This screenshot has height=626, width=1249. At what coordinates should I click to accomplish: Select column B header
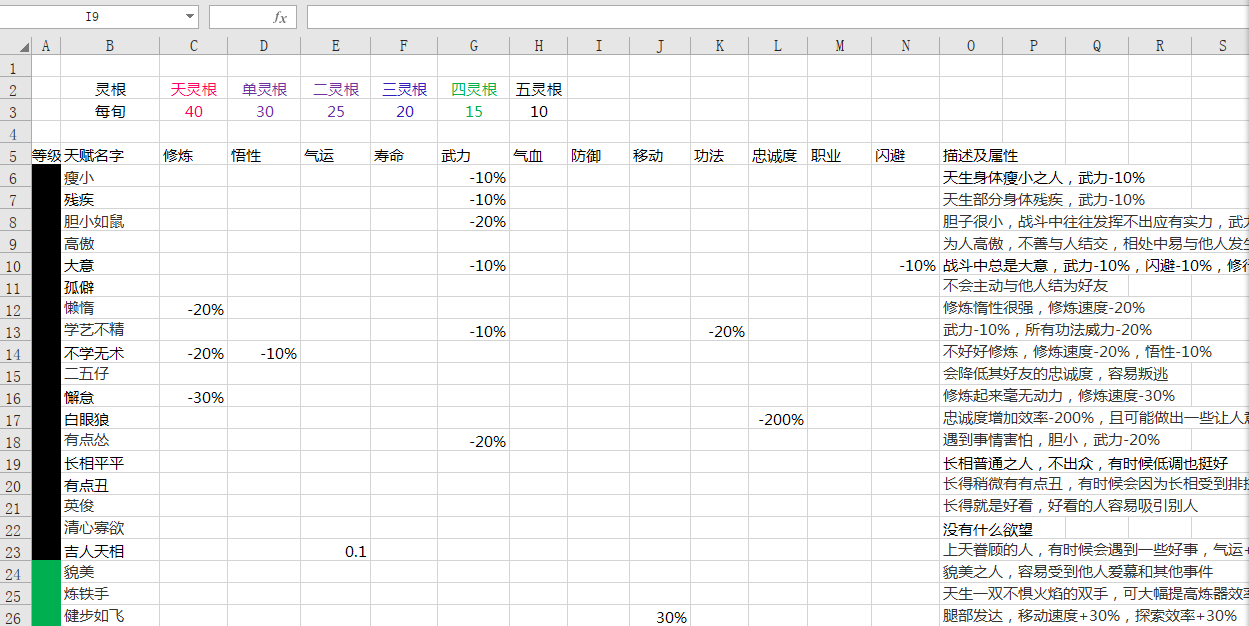(110, 46)
